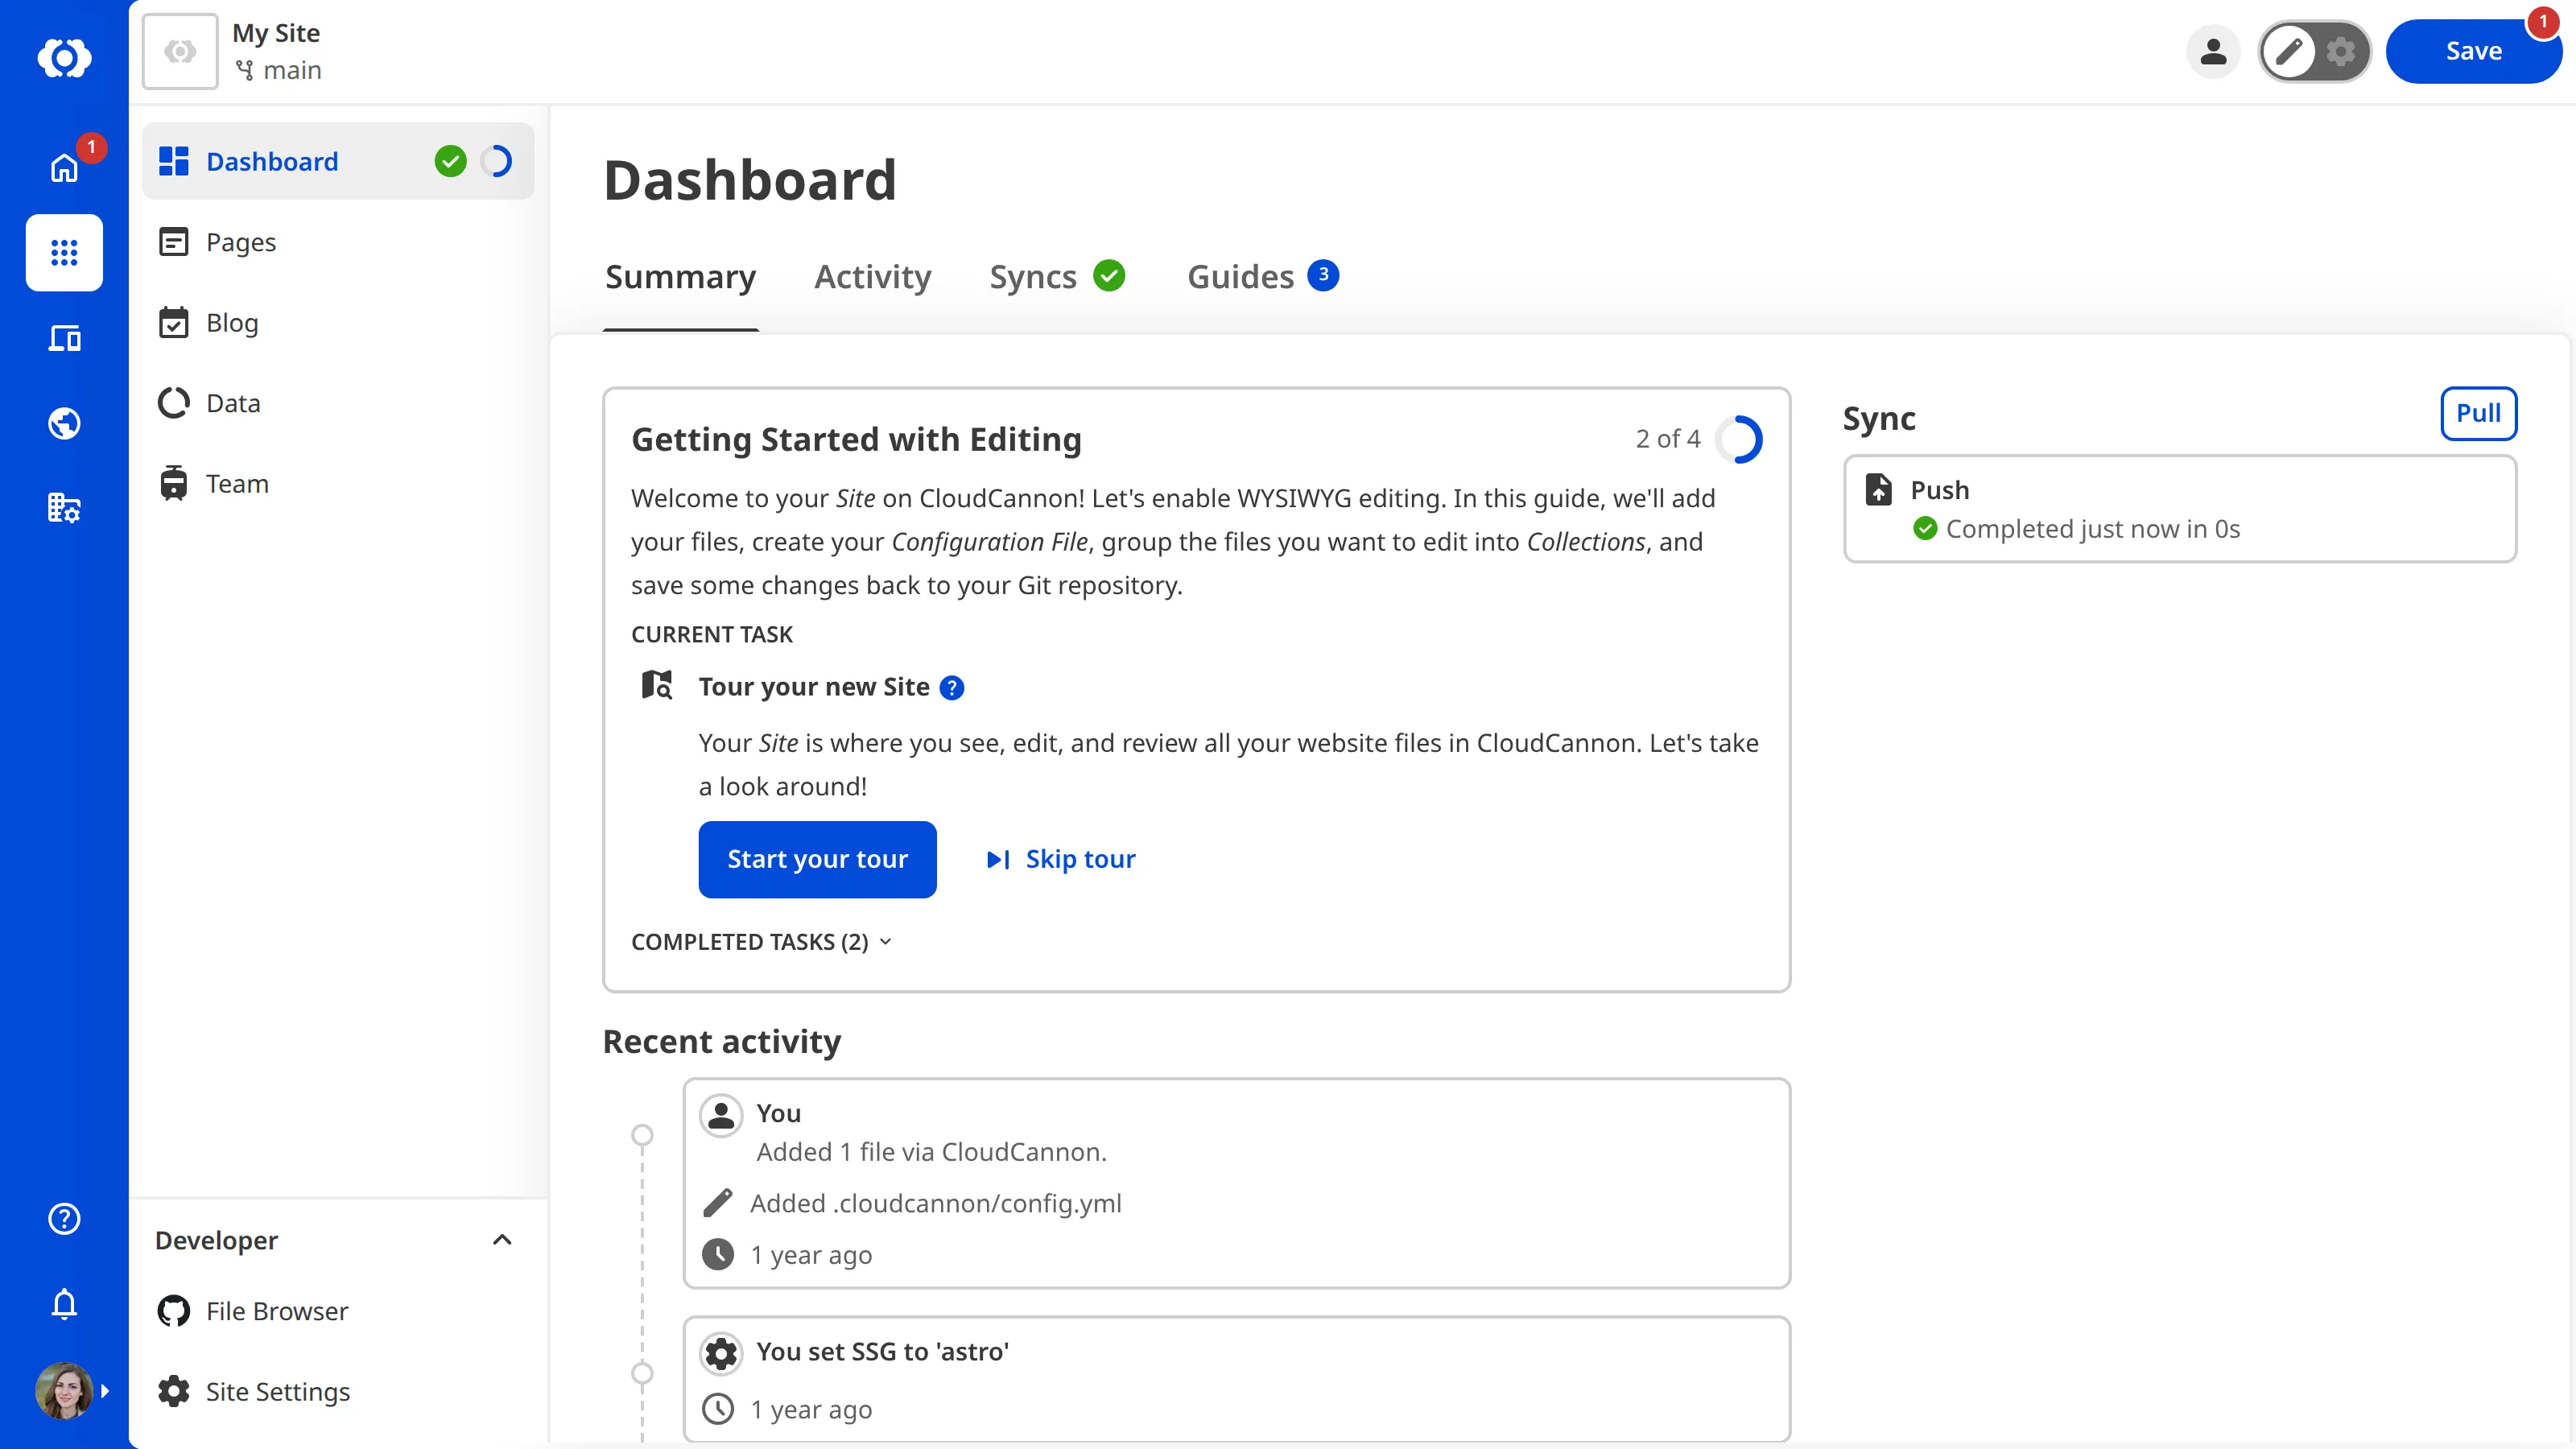Click the user avatar photo
This screenshot has width=2576, height=1449.
[64, 1390]
